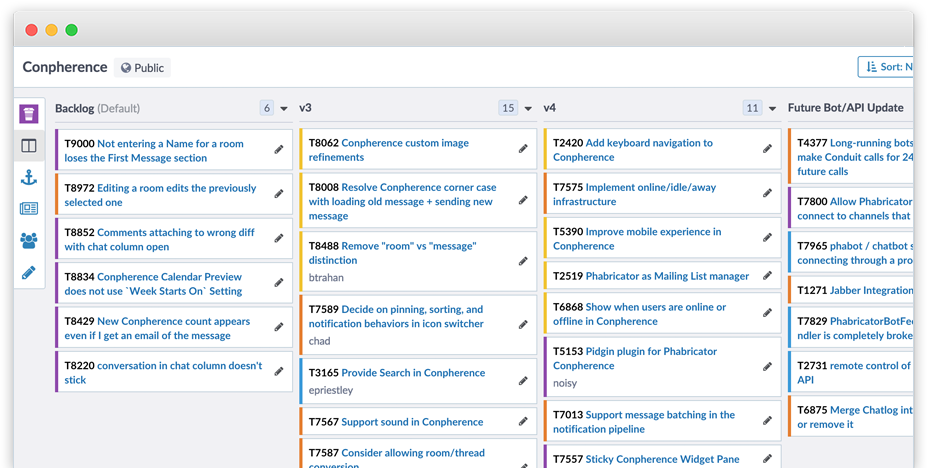Screen dimensions: 928x468
Task: Edit task T8062 with its pencil icon
Action: (x=523, y=149)
